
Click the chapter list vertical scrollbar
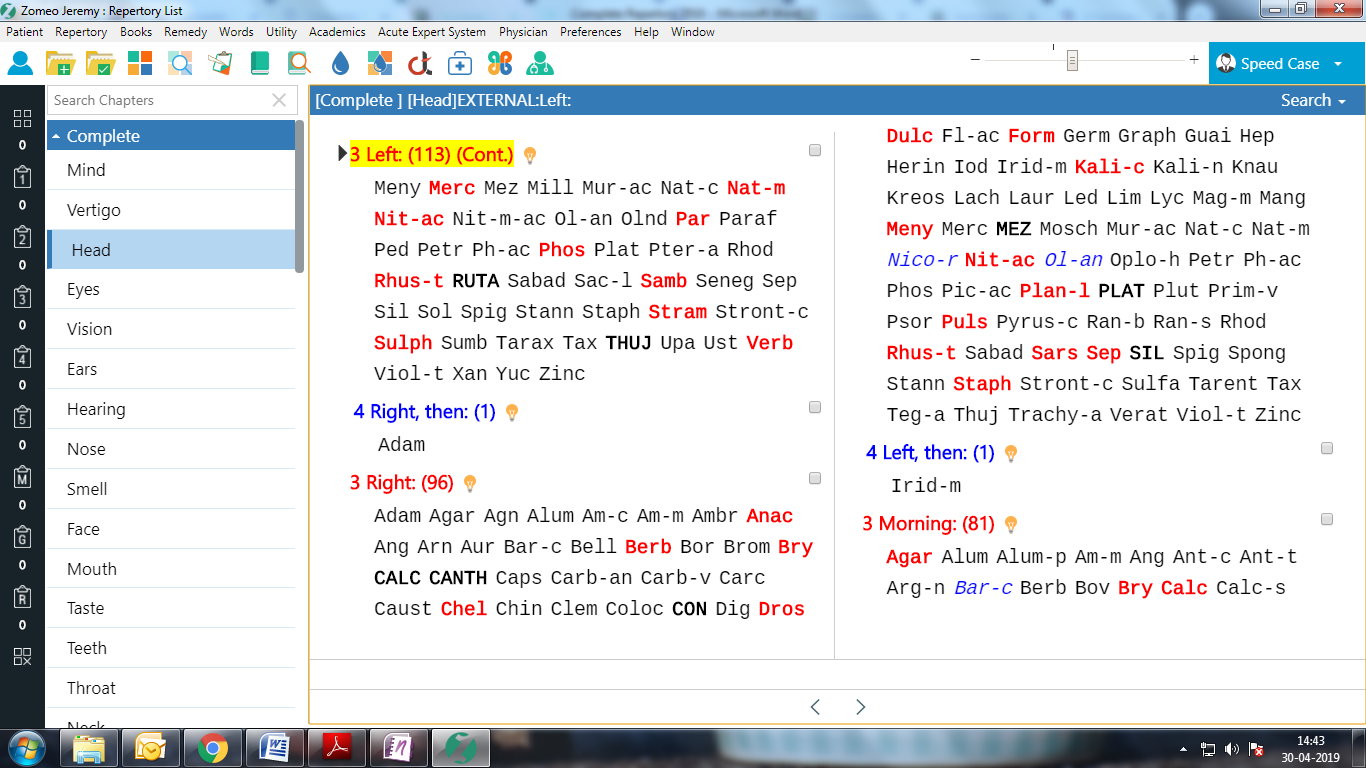point(300,196)
